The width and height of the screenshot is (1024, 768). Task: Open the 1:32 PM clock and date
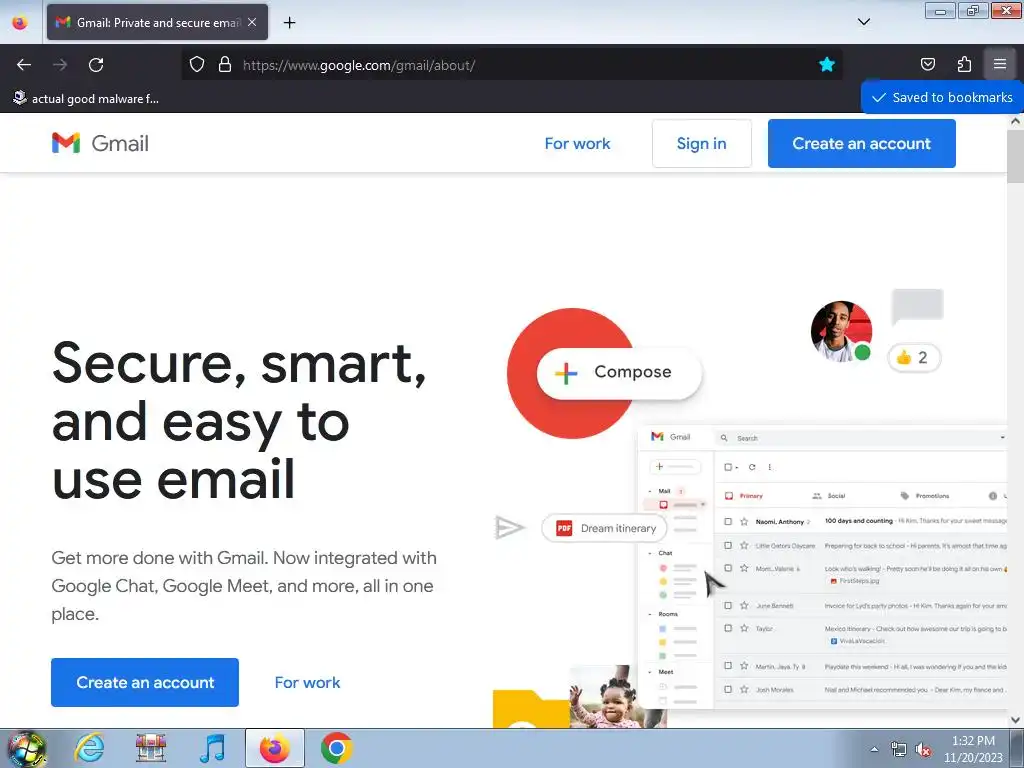coord(973,749)
